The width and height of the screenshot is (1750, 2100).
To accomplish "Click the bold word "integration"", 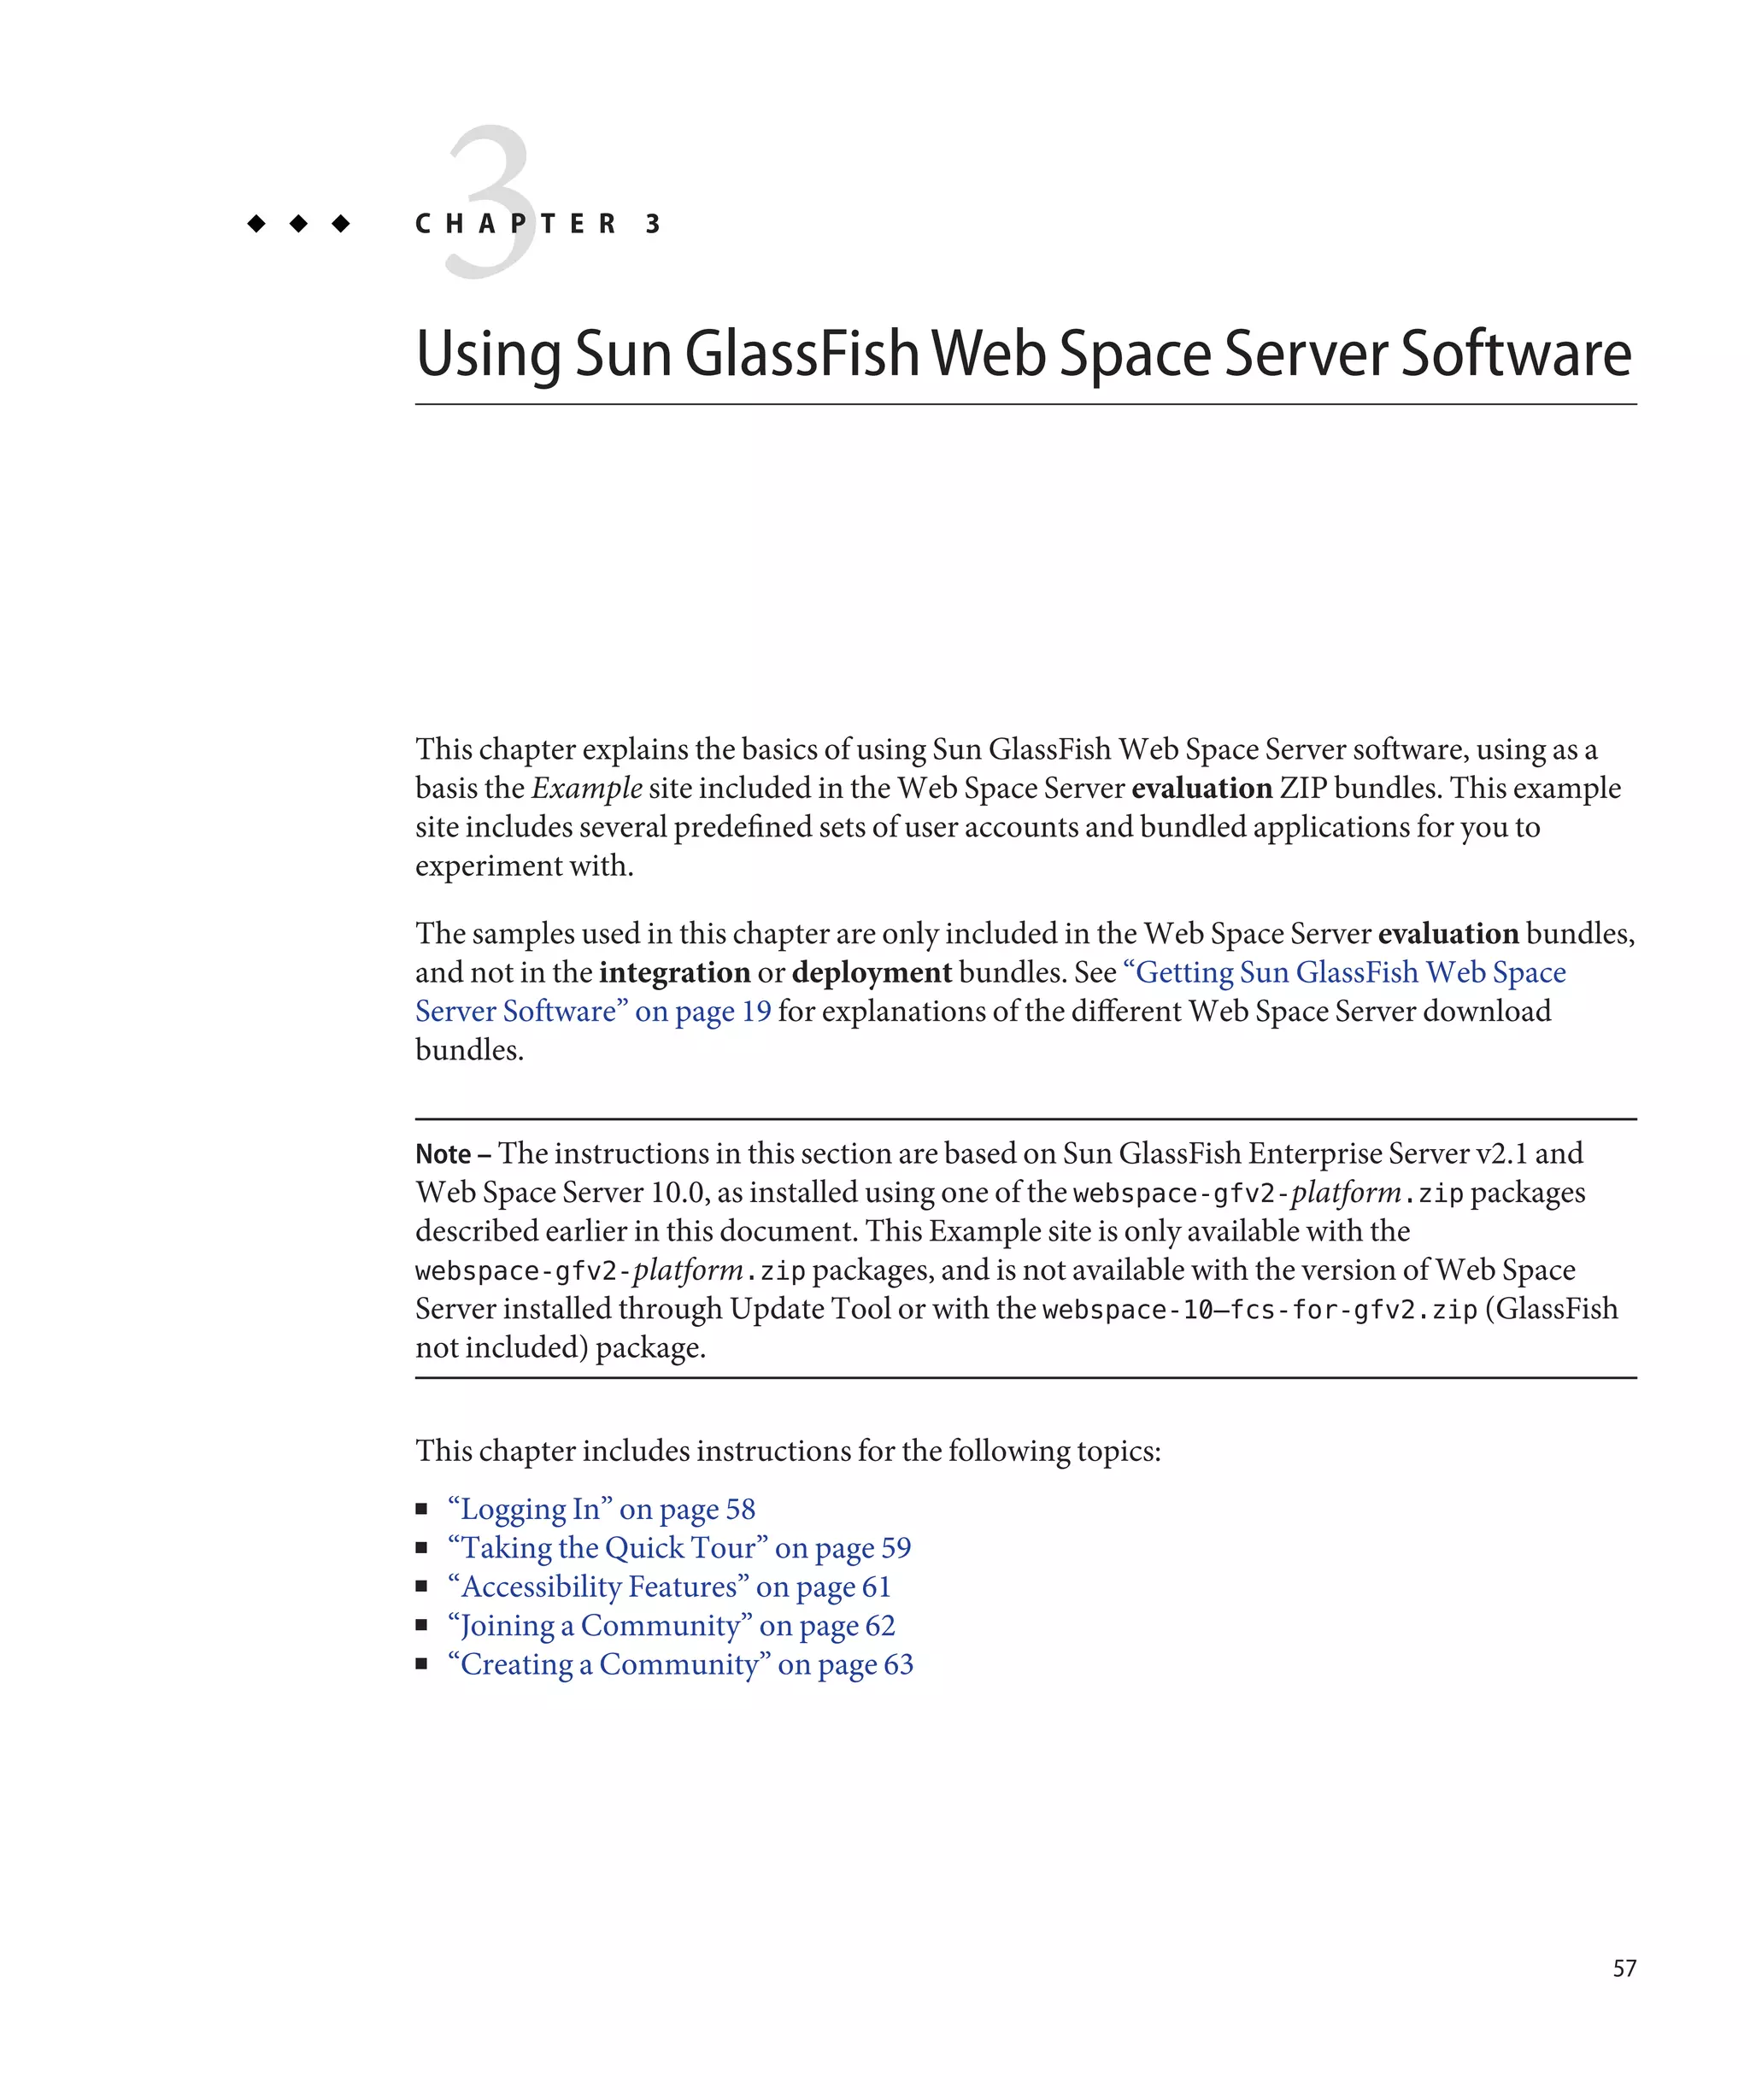I will tap(674, 973).
